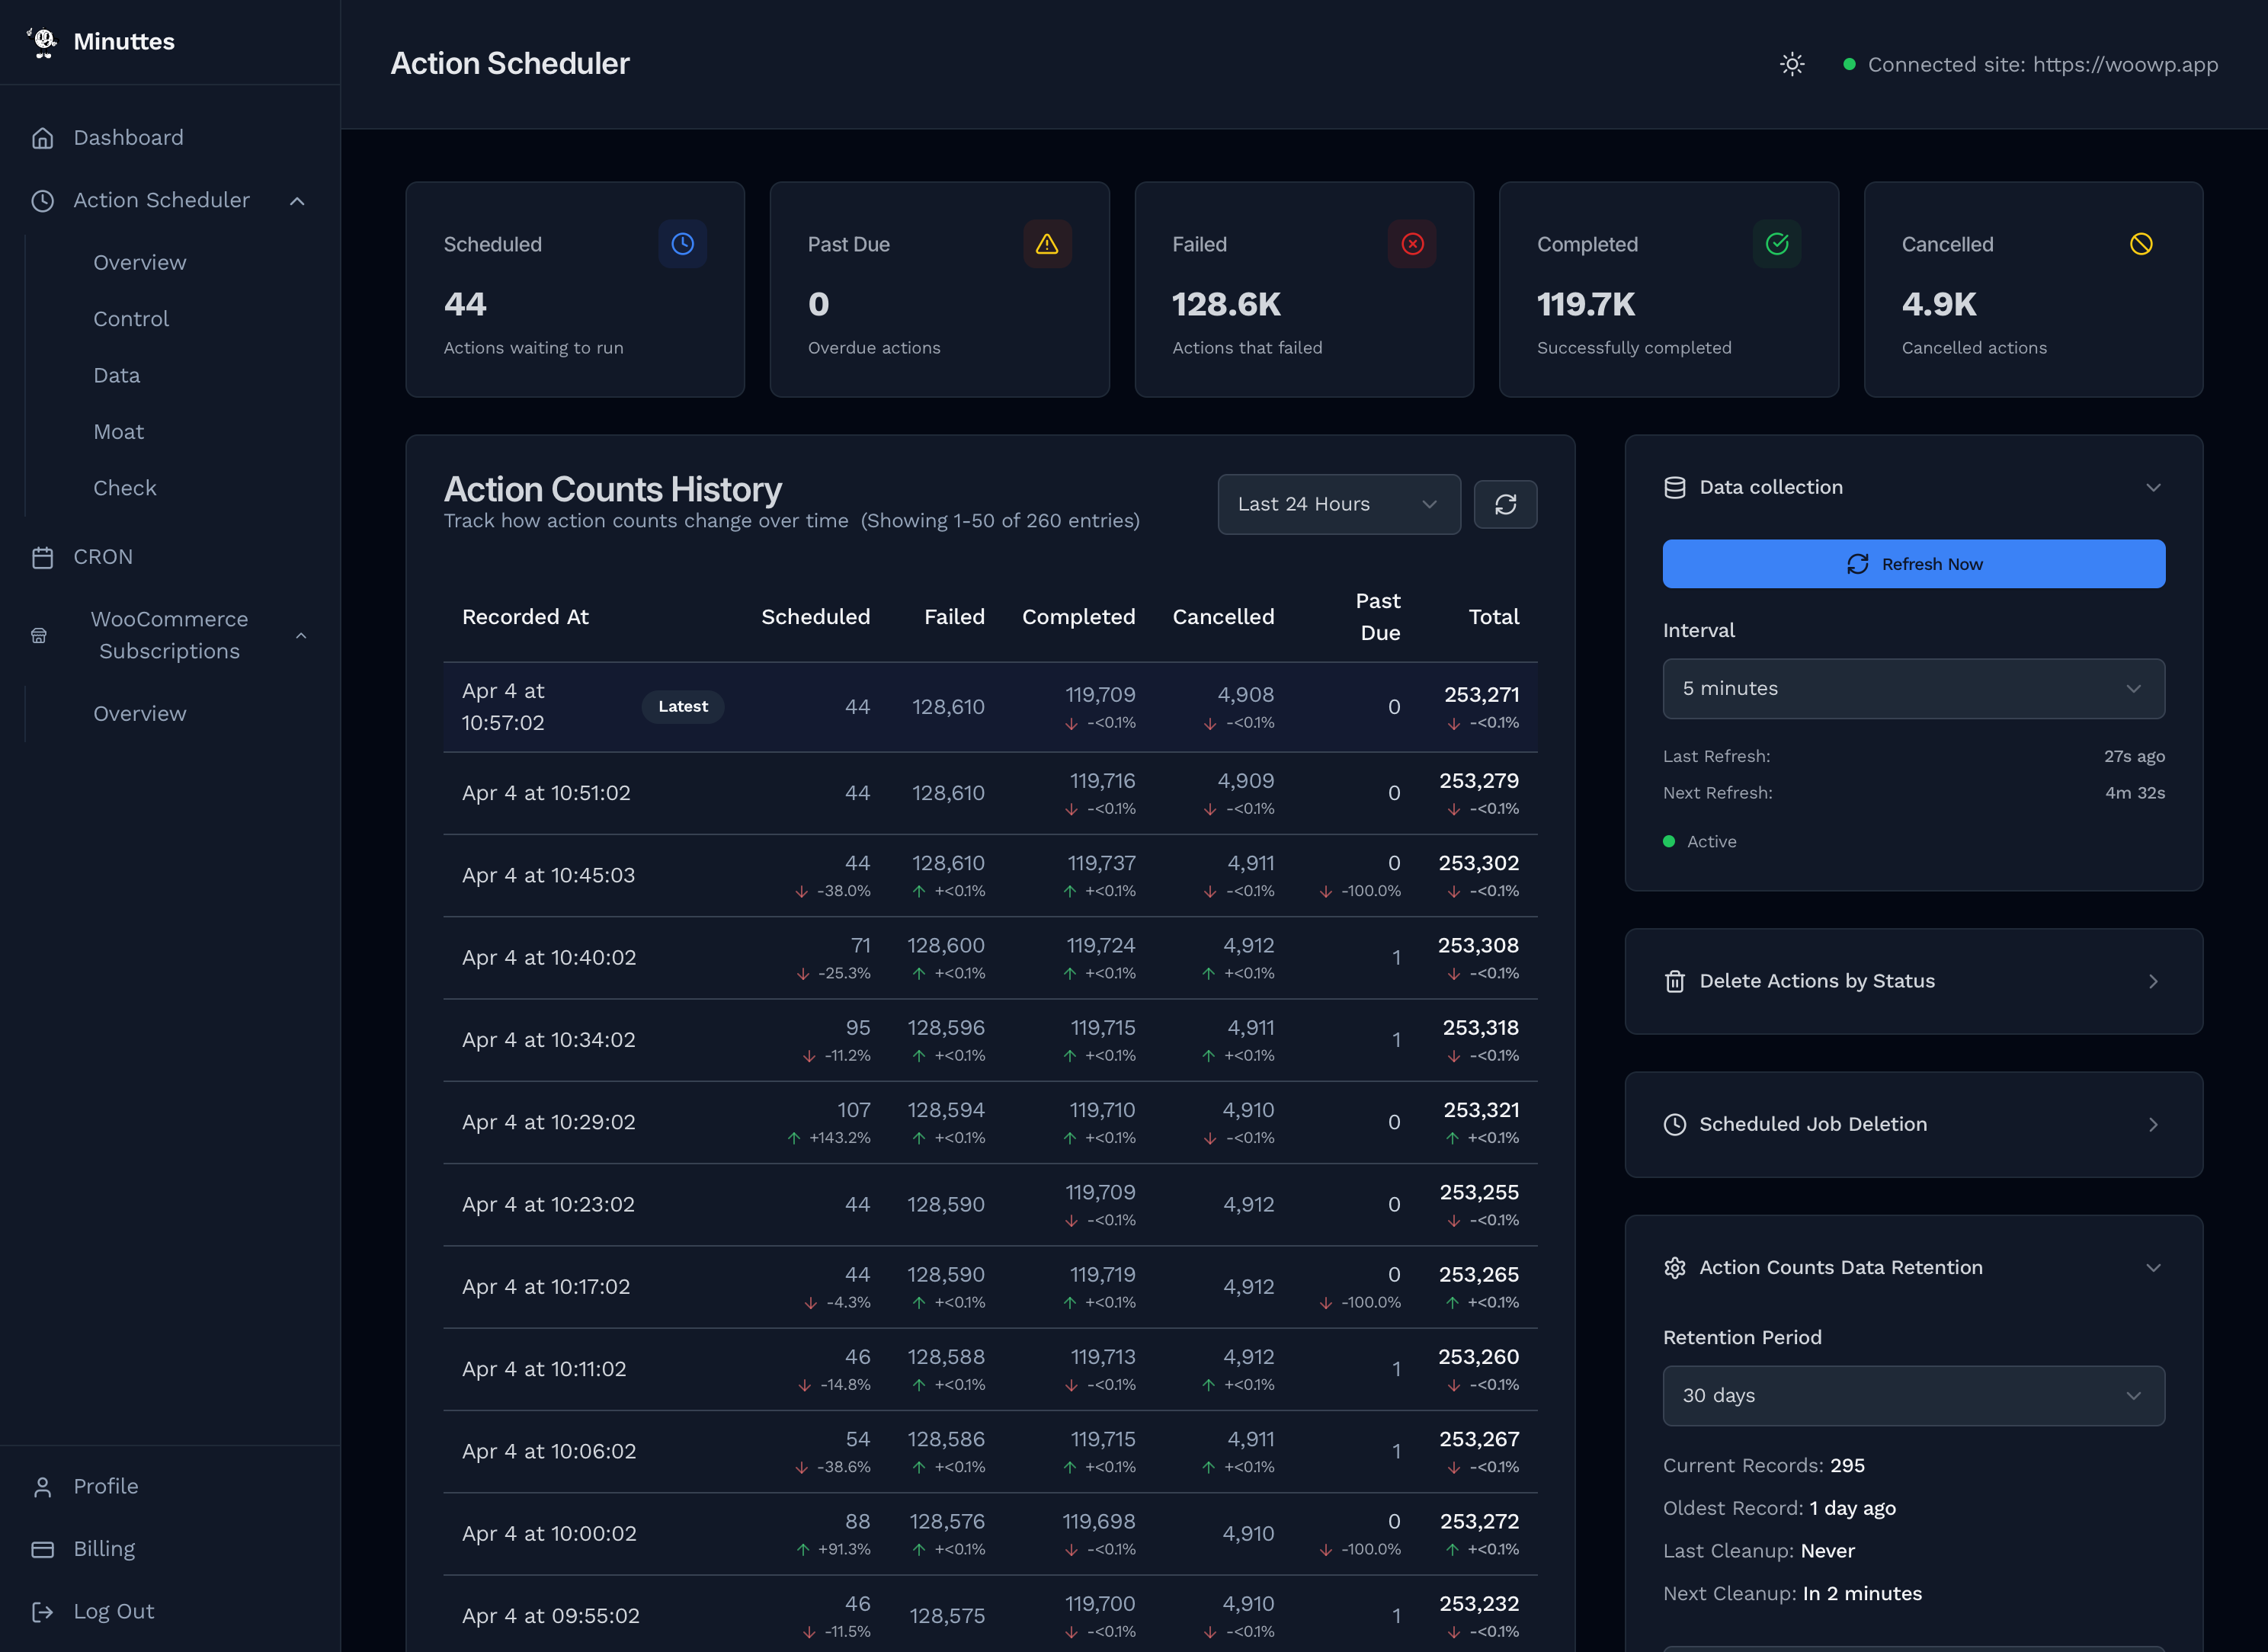Collapse the Action Scheduler sidebar section
This screenshot has height=1652, width=2268.
(297, 200)
